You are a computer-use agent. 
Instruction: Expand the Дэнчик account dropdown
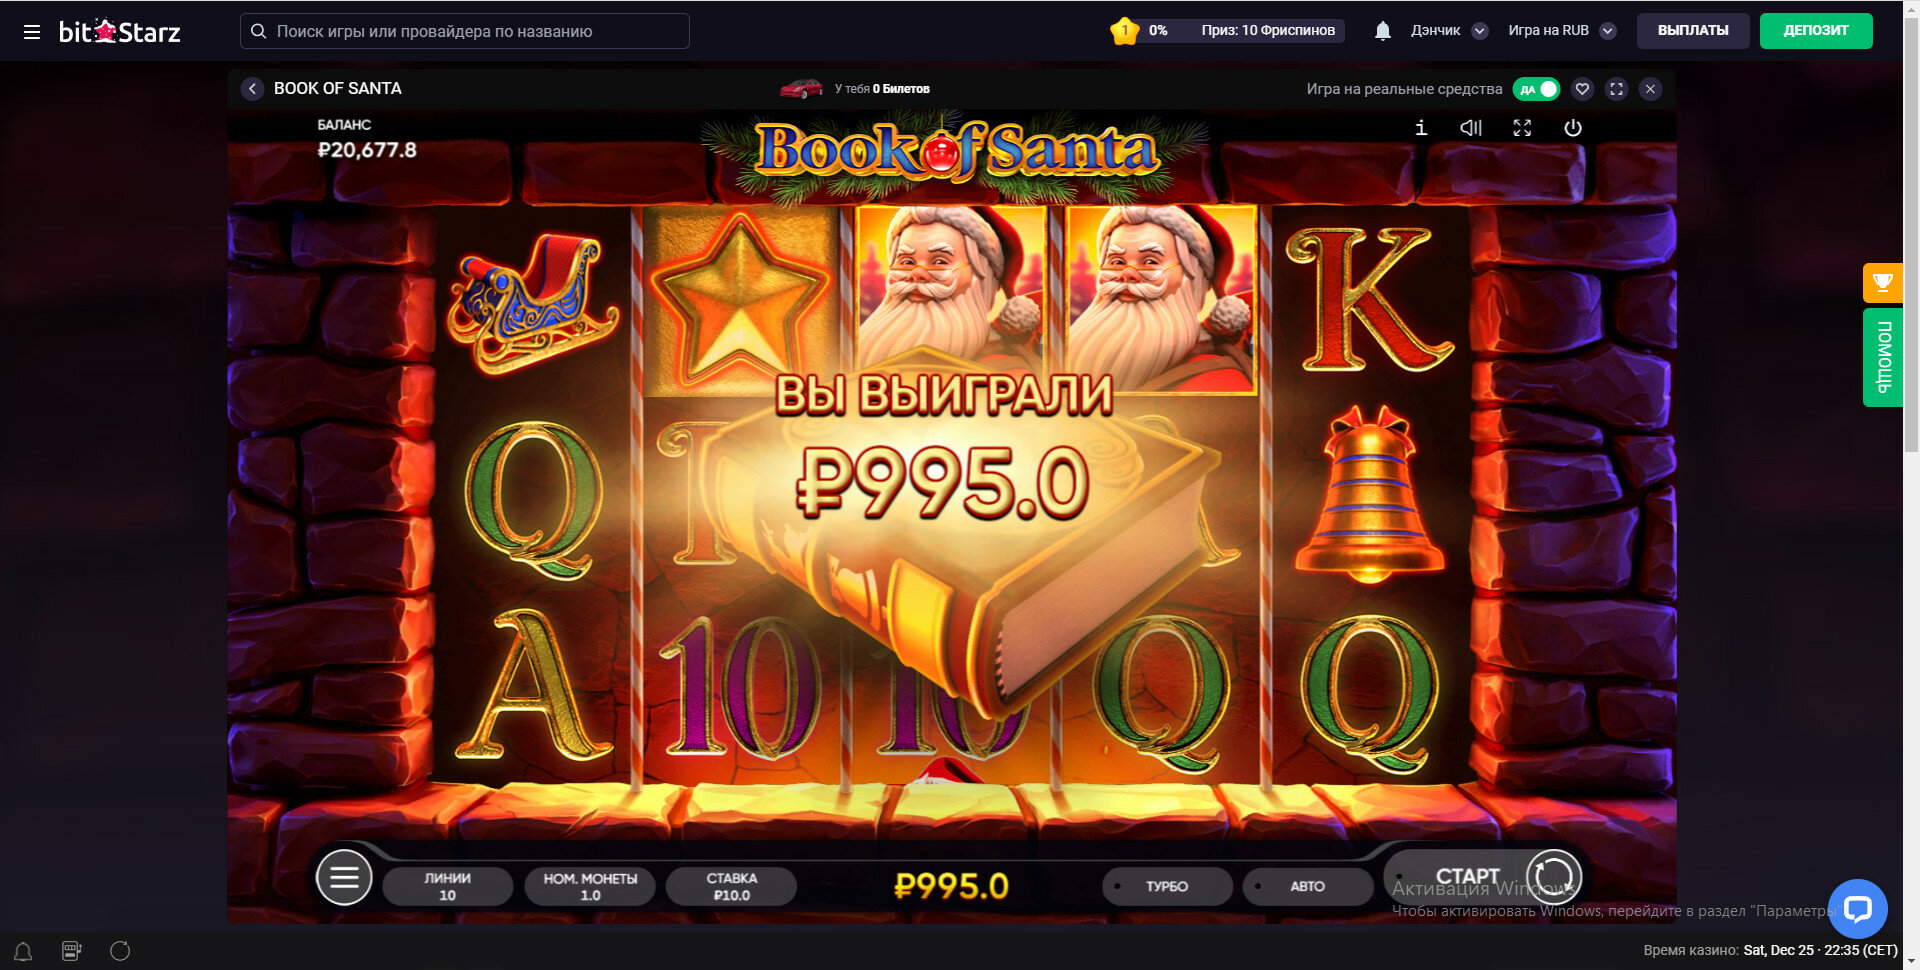(x=1480, y=31)
